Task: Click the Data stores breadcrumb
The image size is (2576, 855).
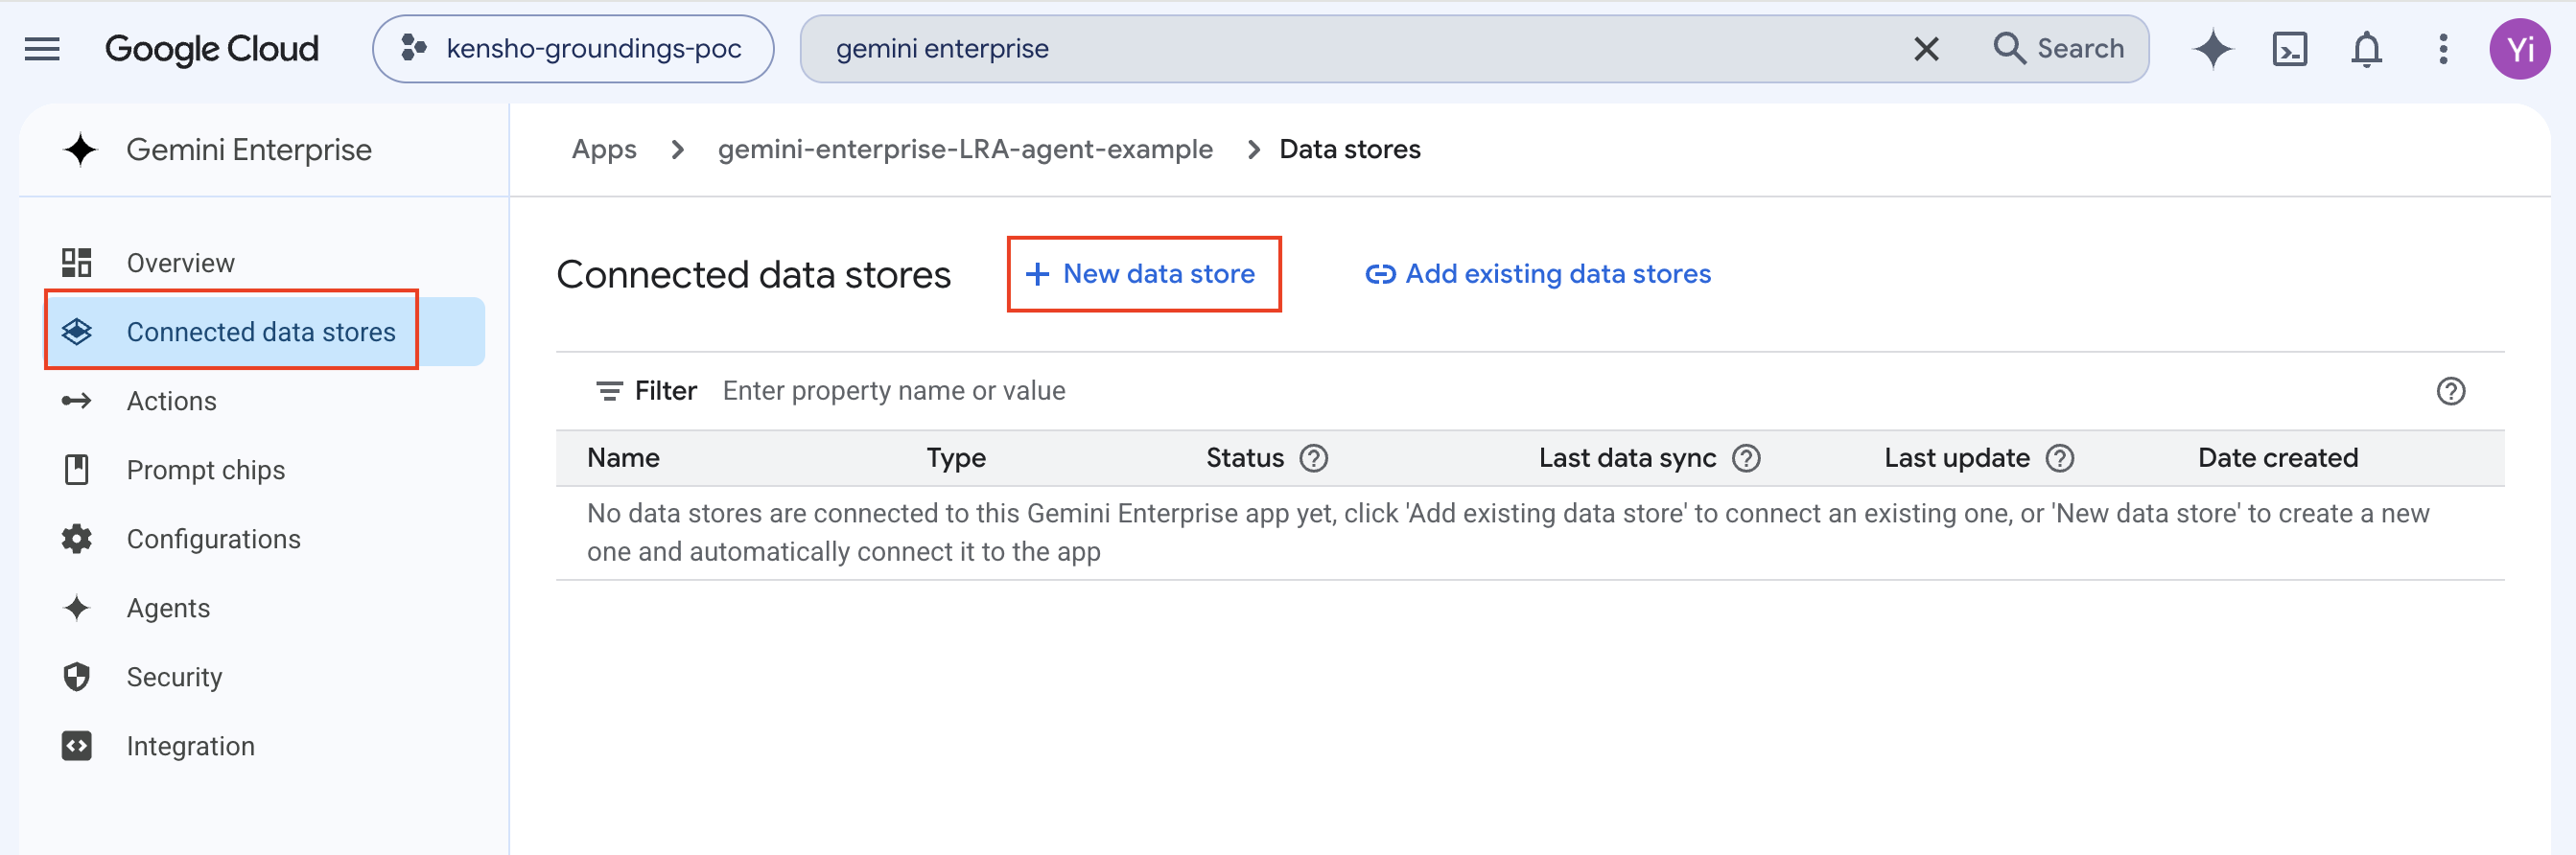Action: pyautogui.click(x=1350, y=149)
